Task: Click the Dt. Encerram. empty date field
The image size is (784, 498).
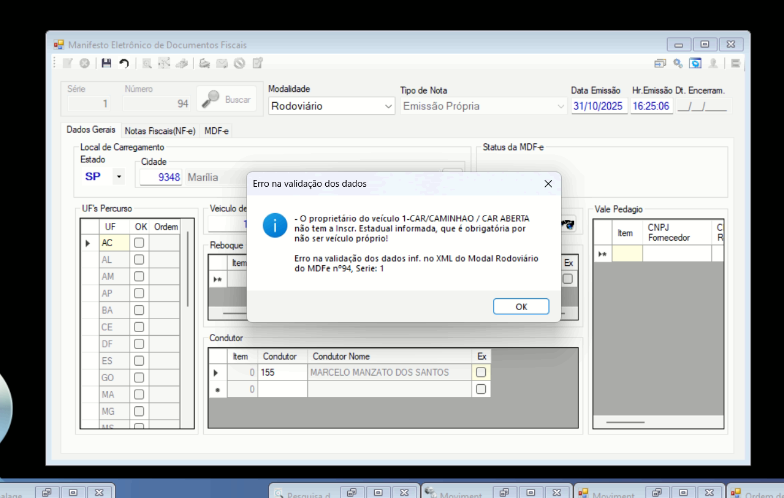Action: point(702,106)
